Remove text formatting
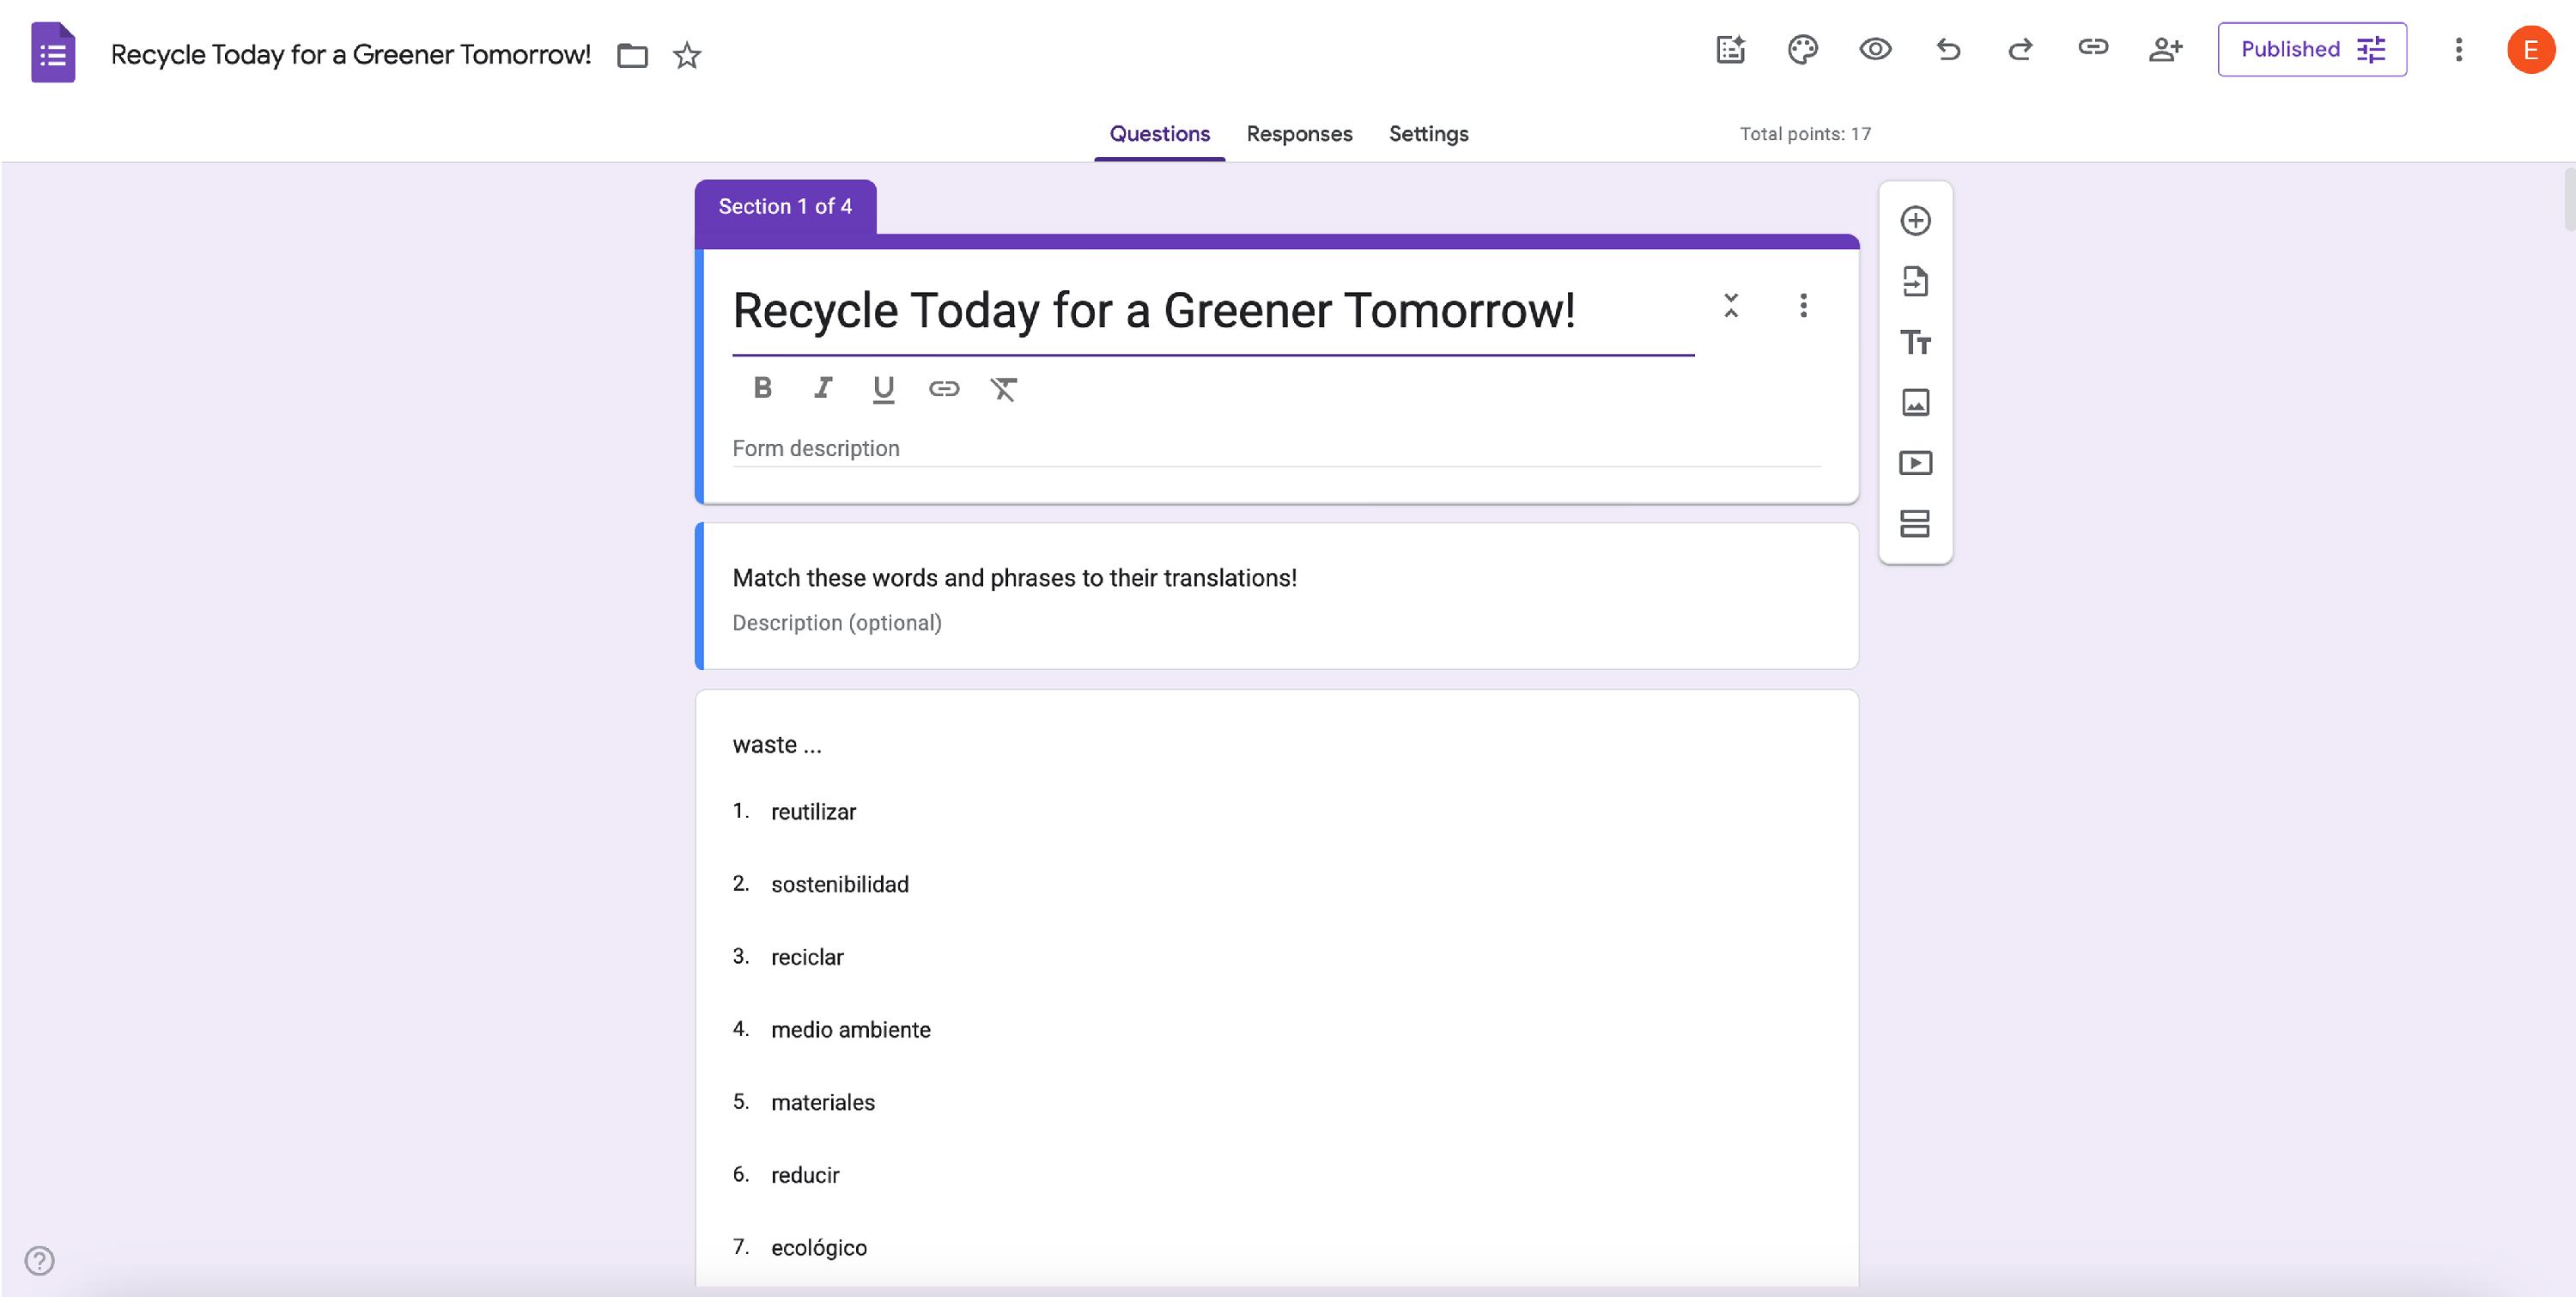This screenshot has width=2576, height=1297. click(x=1003, y=388)
